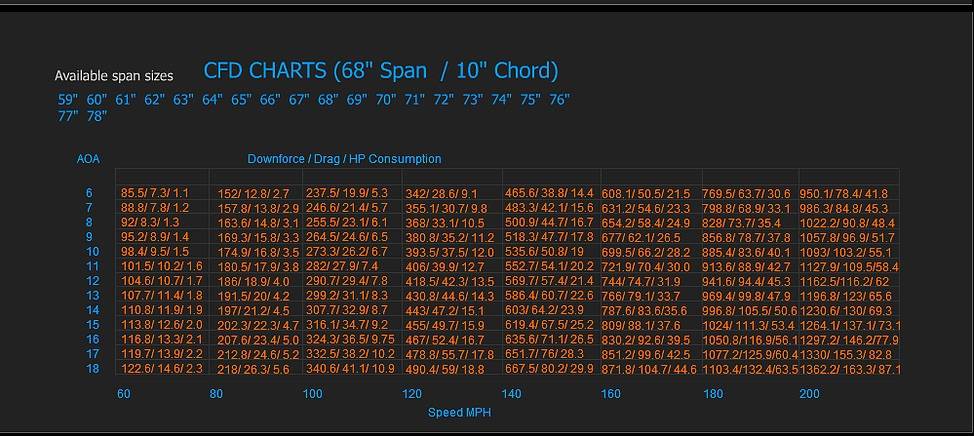Click the Available span sizes label
The height and width of the screenshot is (436, 974).
tap(114, 76)
